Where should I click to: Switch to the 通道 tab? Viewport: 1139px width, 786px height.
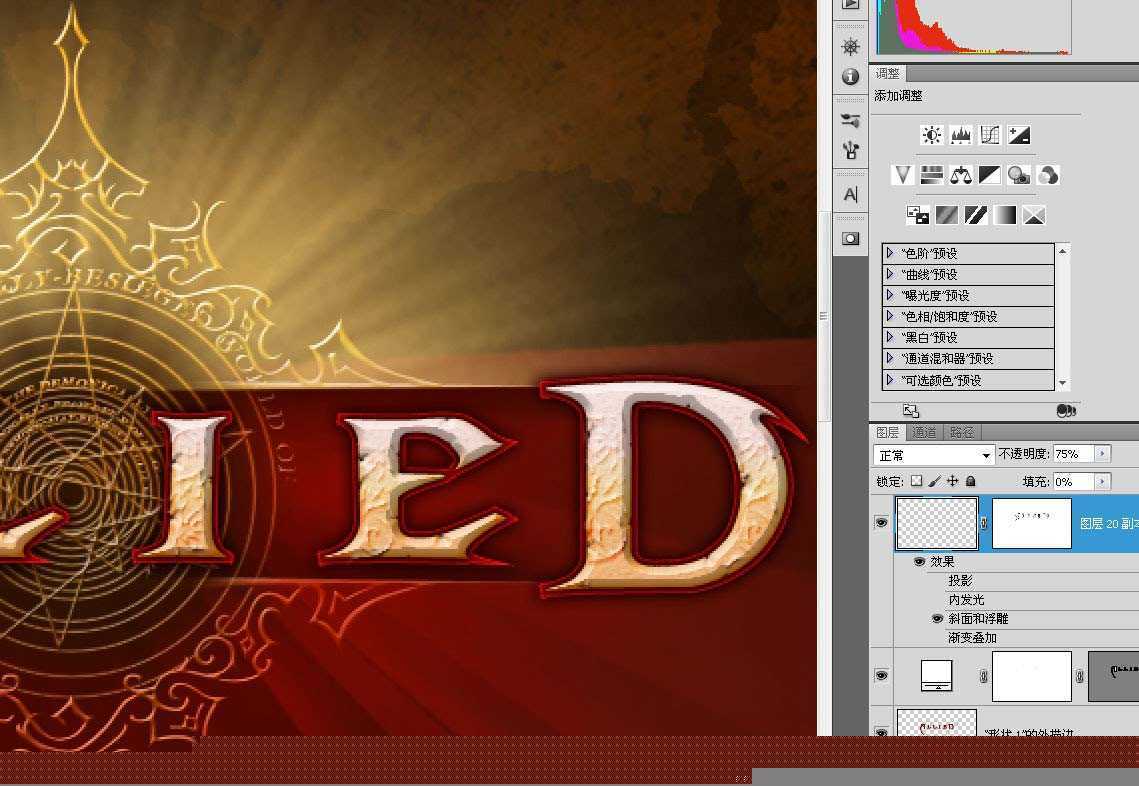click(924, 432)
